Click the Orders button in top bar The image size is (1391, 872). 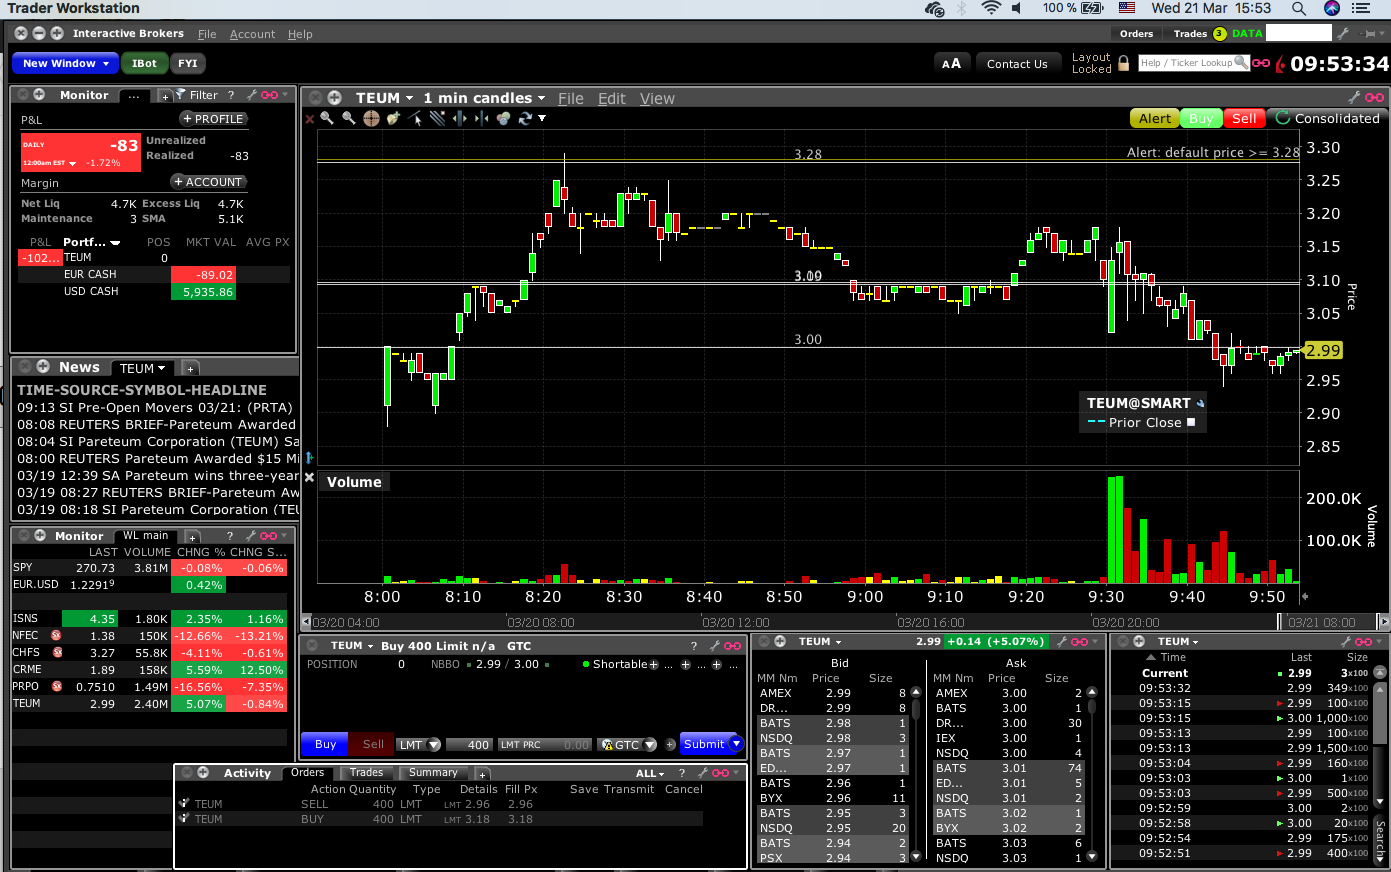tap(1136, 33)
